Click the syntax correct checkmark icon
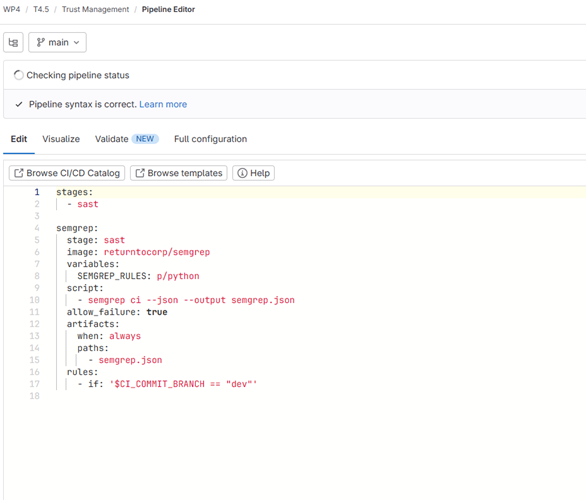Viewport: 586px width, 500px height. (19, 104)
